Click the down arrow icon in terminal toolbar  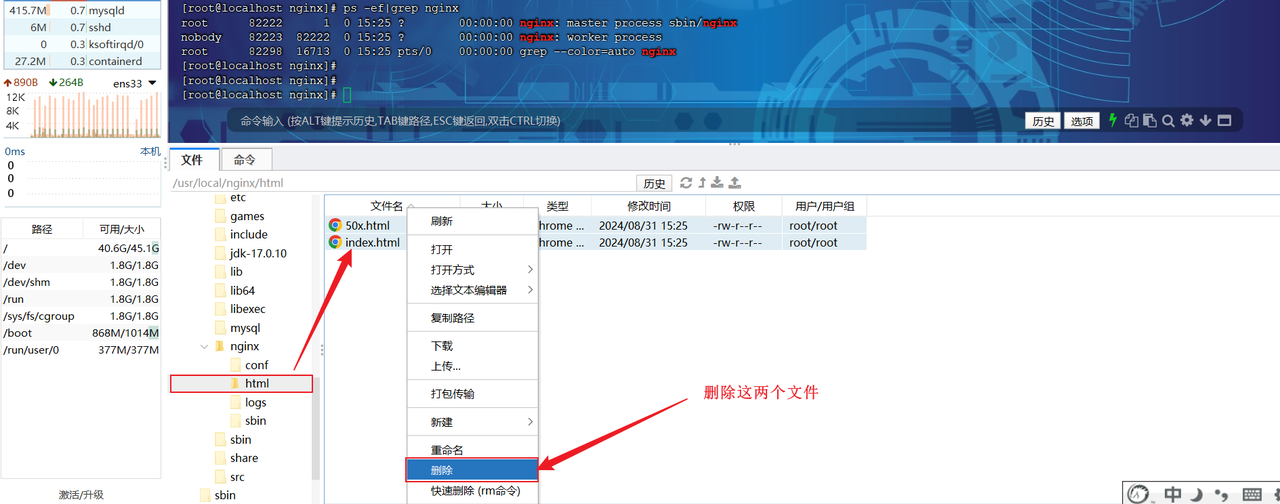[x=1205, y=120]
